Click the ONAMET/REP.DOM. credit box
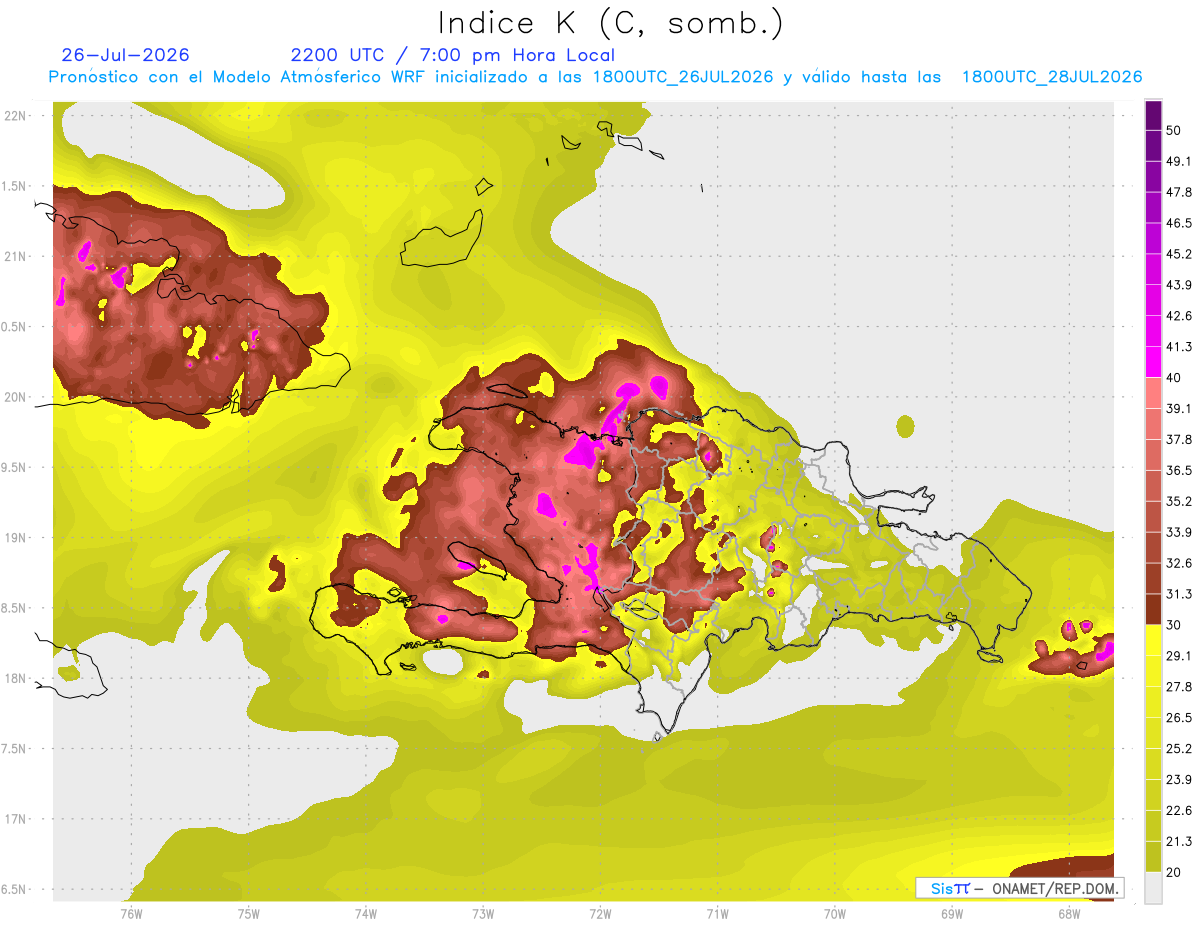 [1018, 888]
